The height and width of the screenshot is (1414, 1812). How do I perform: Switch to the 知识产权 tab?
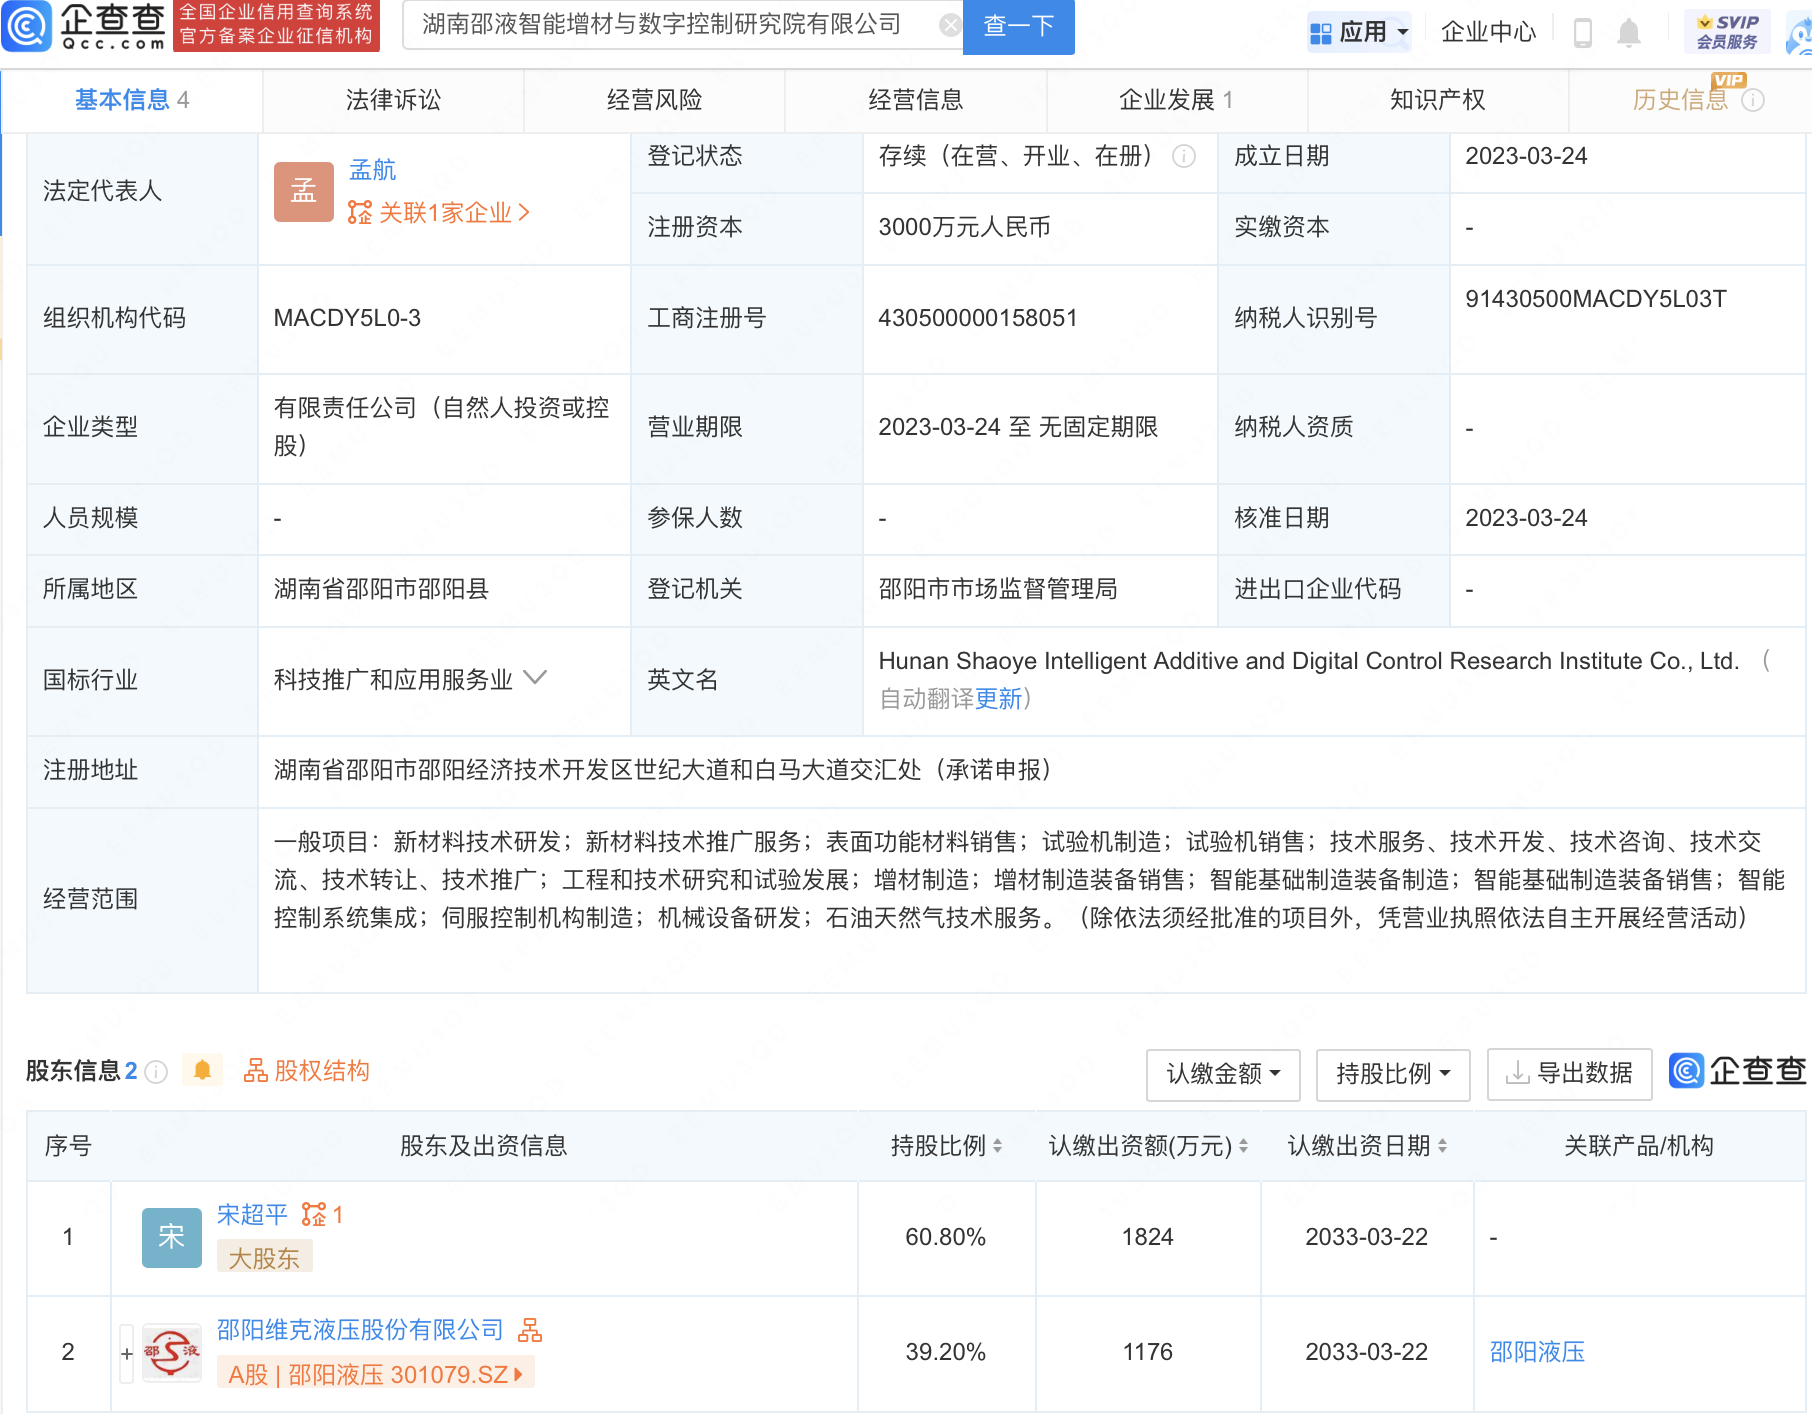(1438, 100)
